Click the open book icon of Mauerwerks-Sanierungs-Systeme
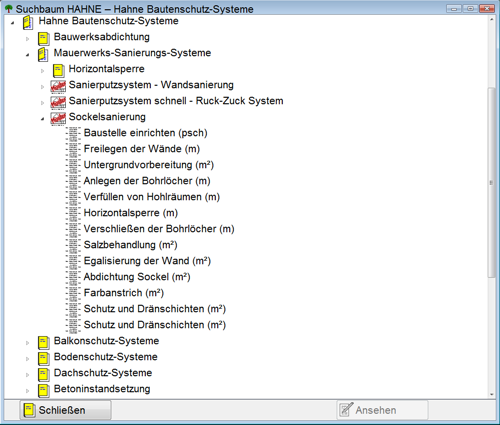Viewport: 500px width, 425px height. (x=43, y=54)
